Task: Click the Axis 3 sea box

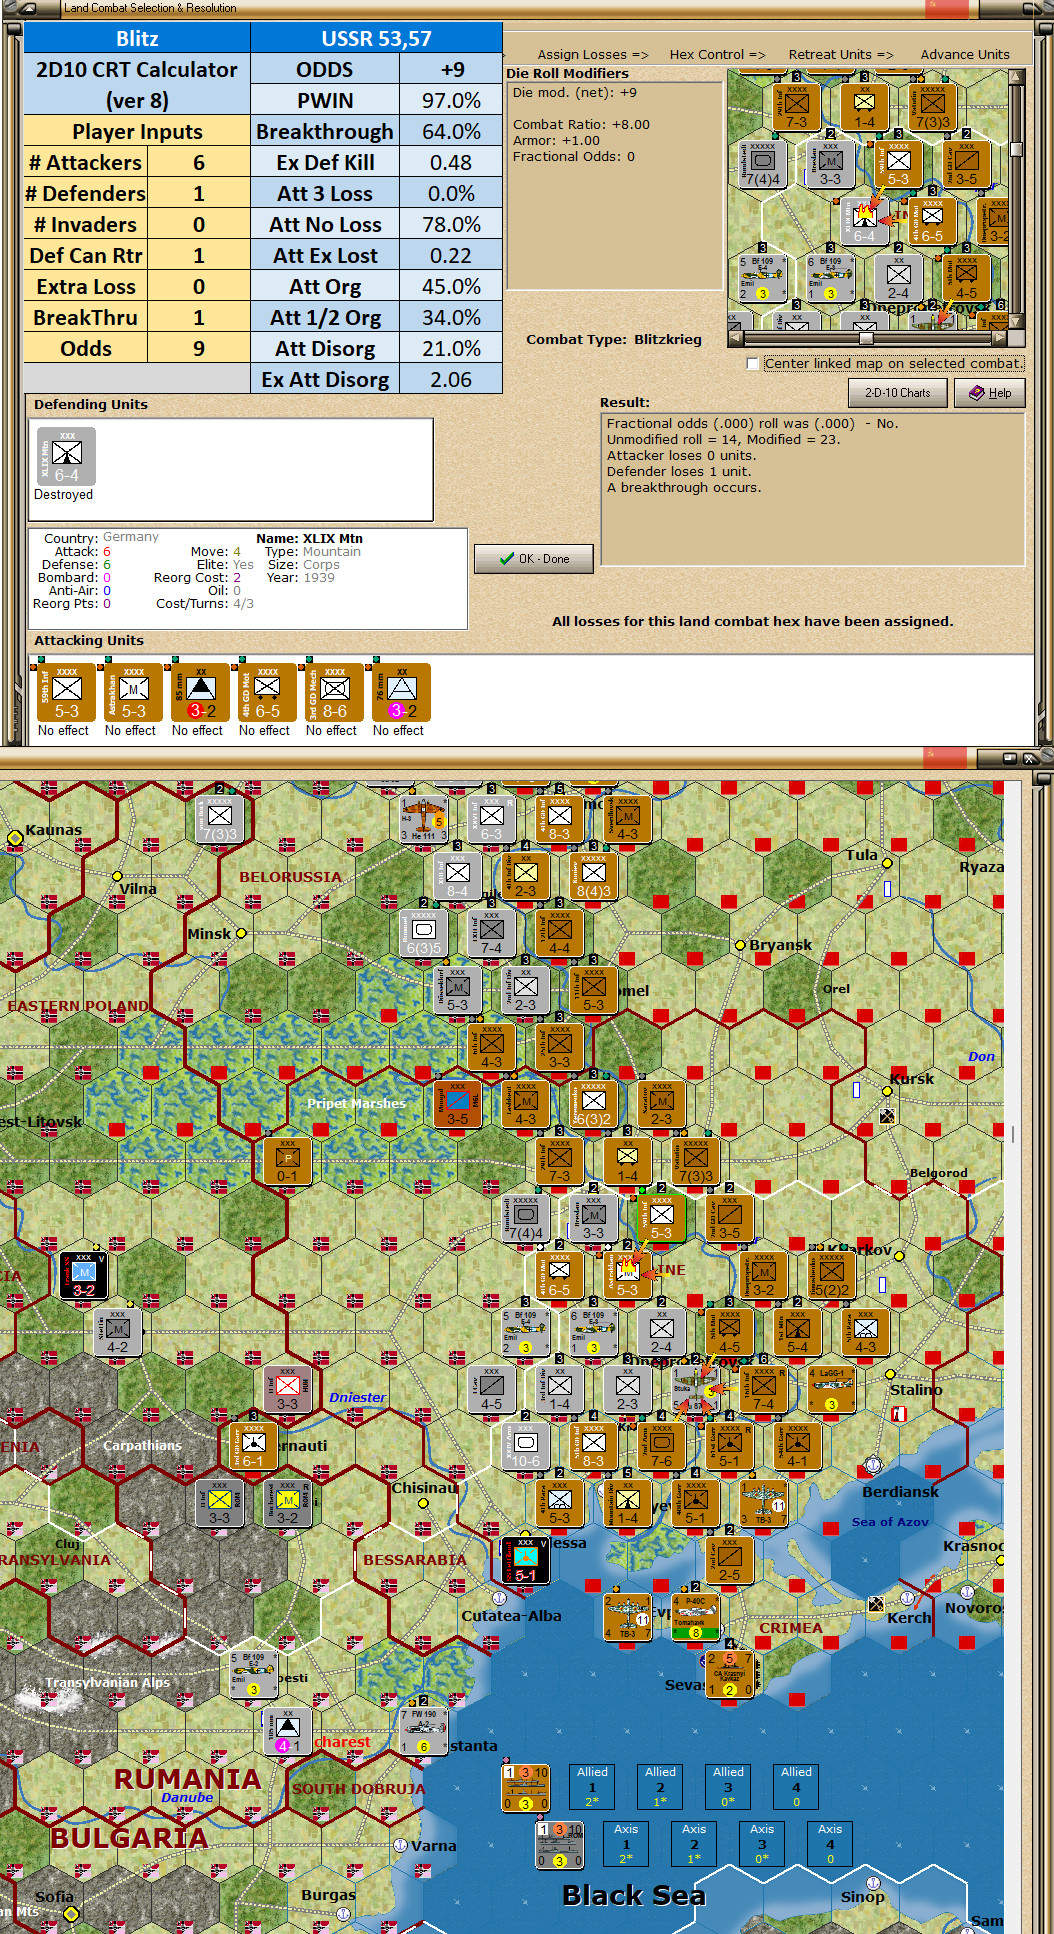Action: (x=762, y=1844)
